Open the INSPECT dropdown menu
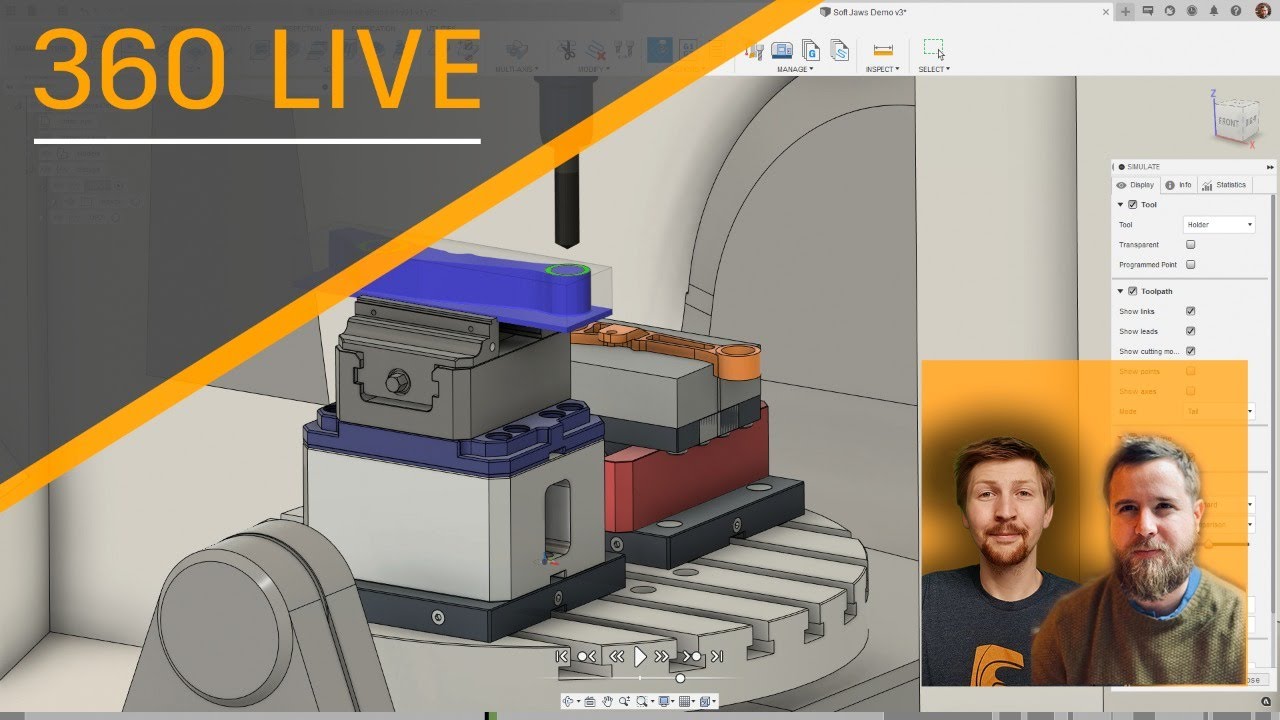The image size is (1280, 720). [x=882, y=69]
